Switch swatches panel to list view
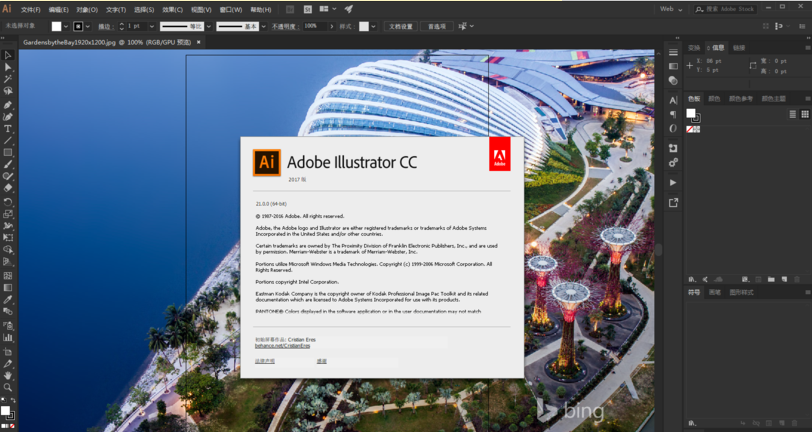This screenshot has height=432, width=812. [x=792, y=114]
